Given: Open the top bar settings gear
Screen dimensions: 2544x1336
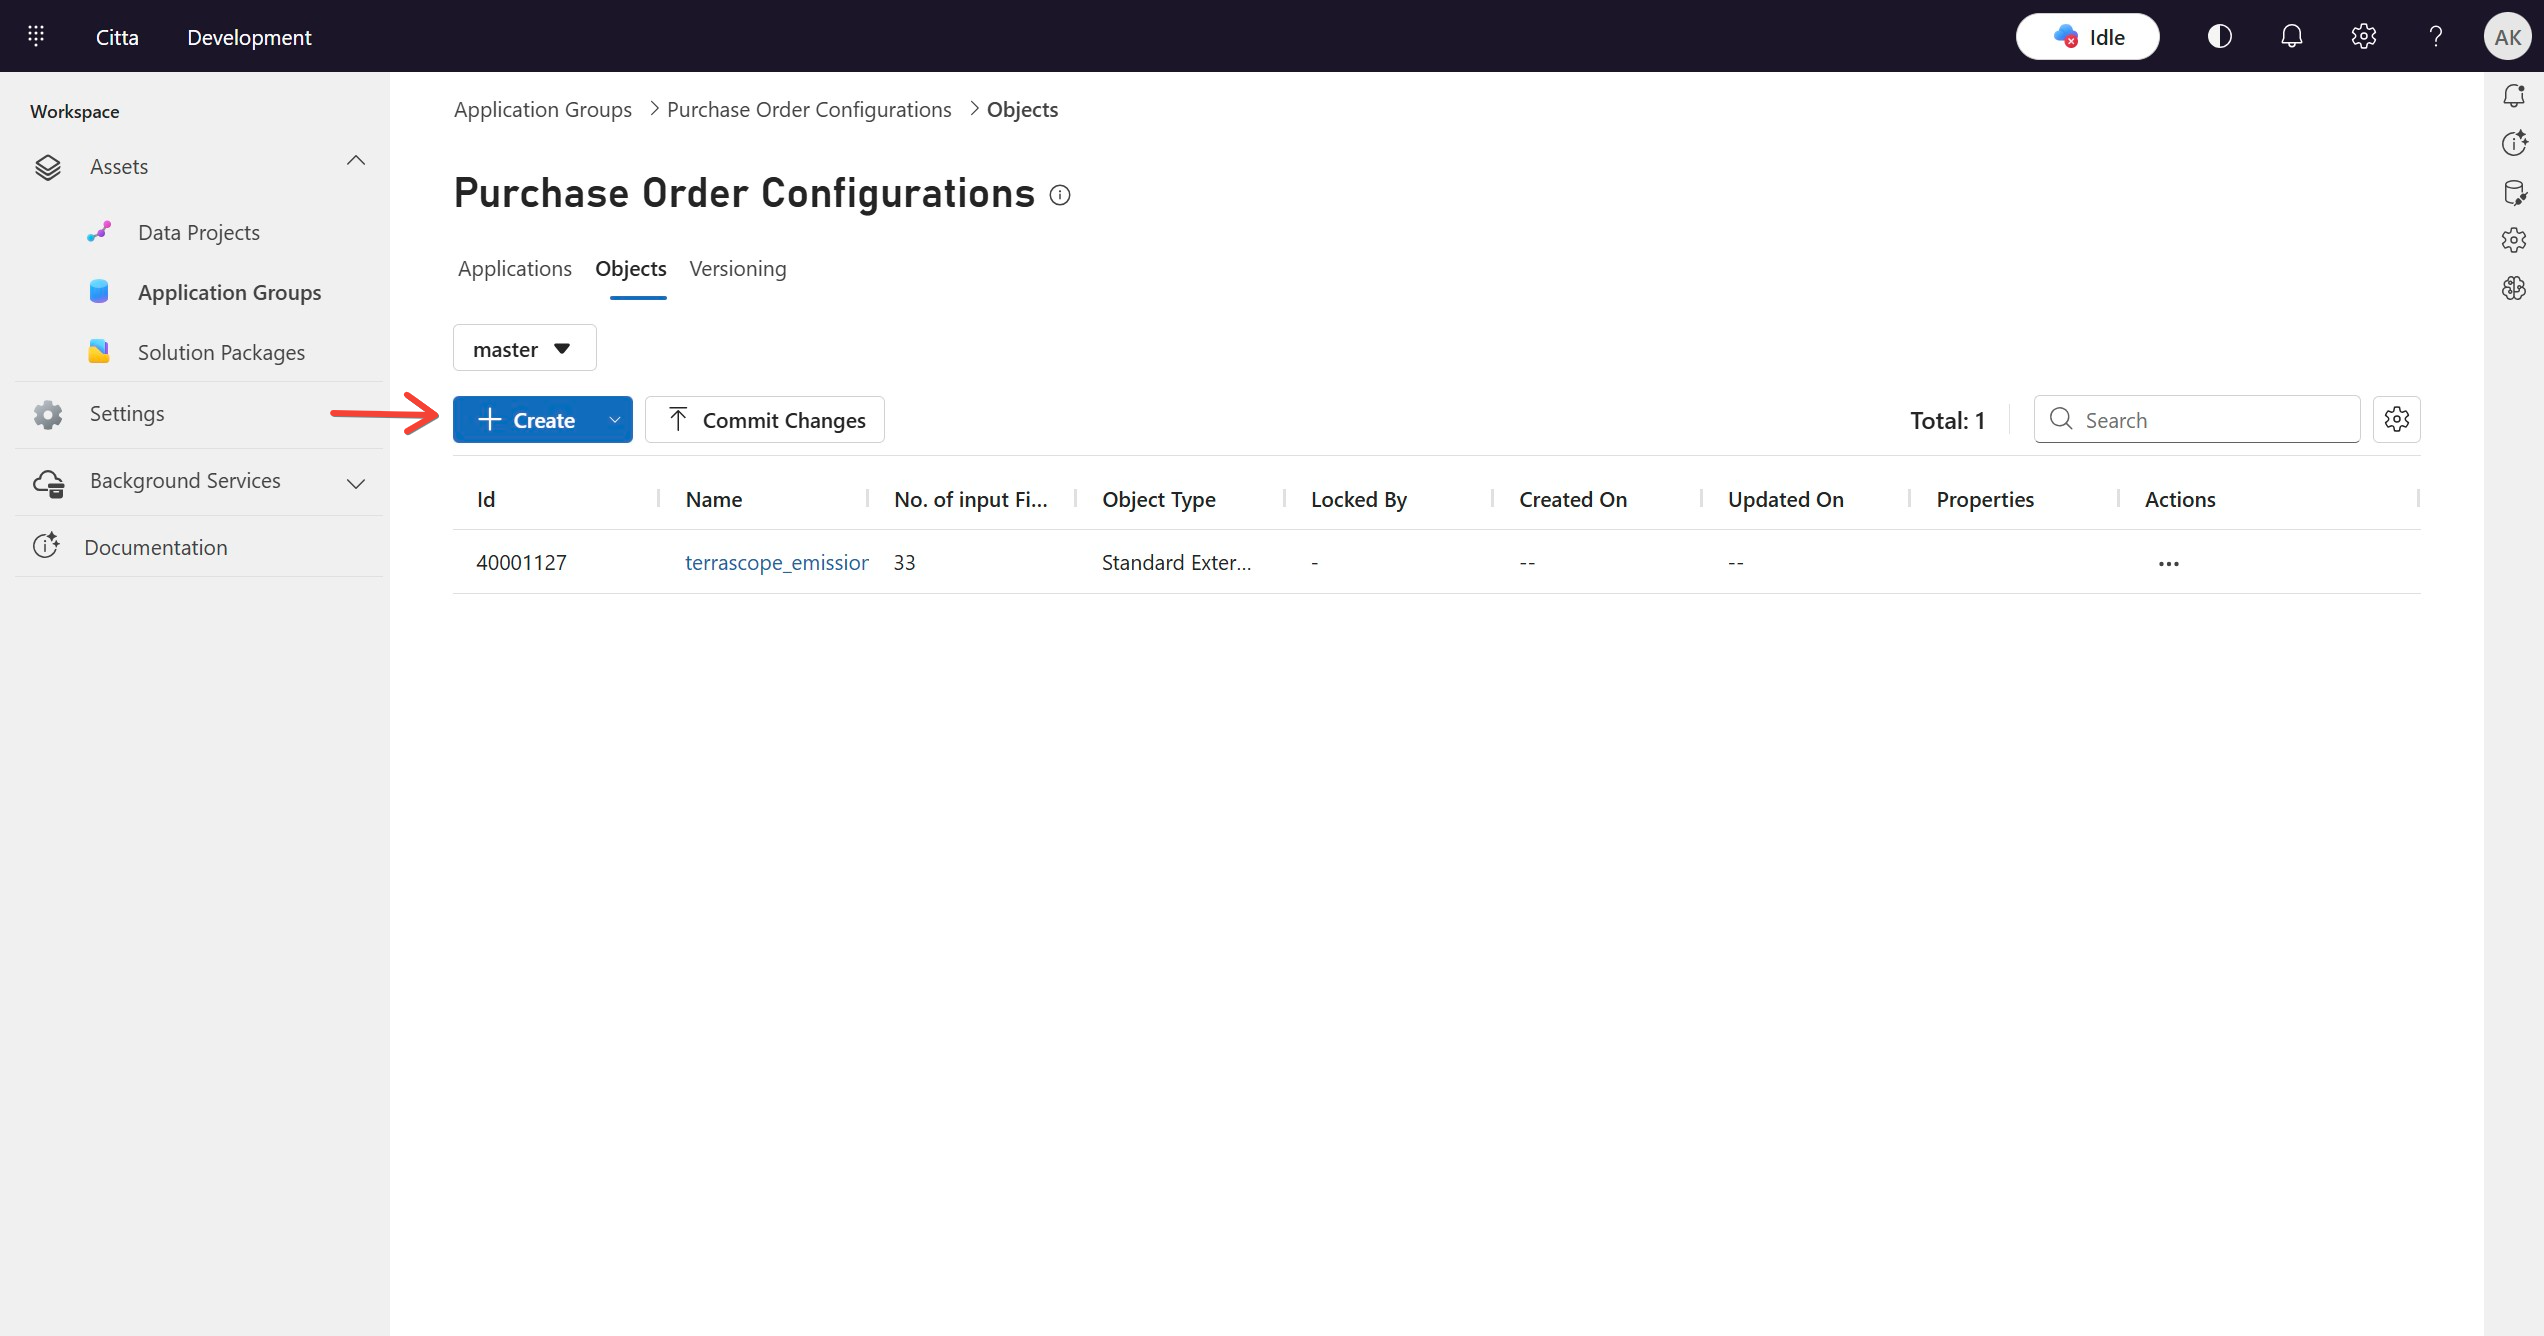Looking at the screenshot, I should click(2363, 36).
